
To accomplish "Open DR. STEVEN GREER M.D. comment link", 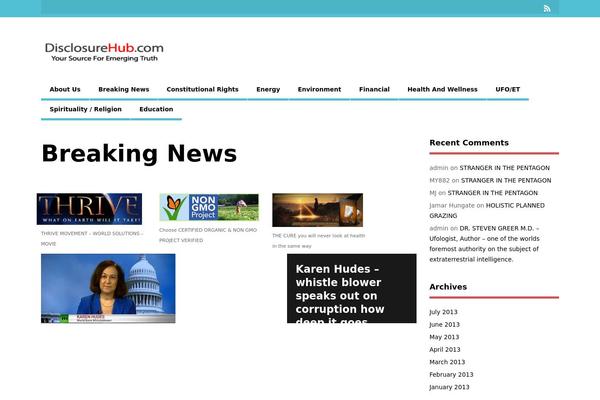I will 484,244.
